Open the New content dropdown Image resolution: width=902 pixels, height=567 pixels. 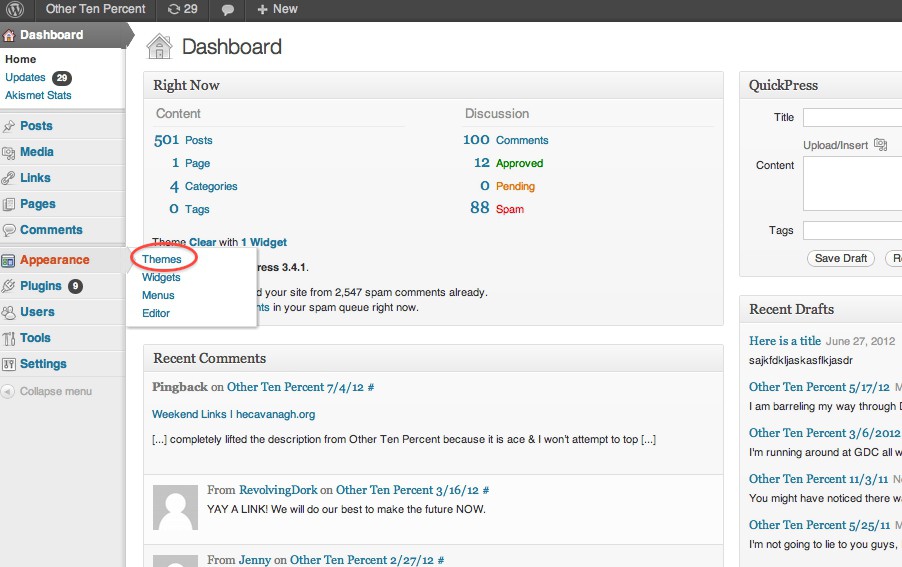pyautogui.click(x=277, y=9)
